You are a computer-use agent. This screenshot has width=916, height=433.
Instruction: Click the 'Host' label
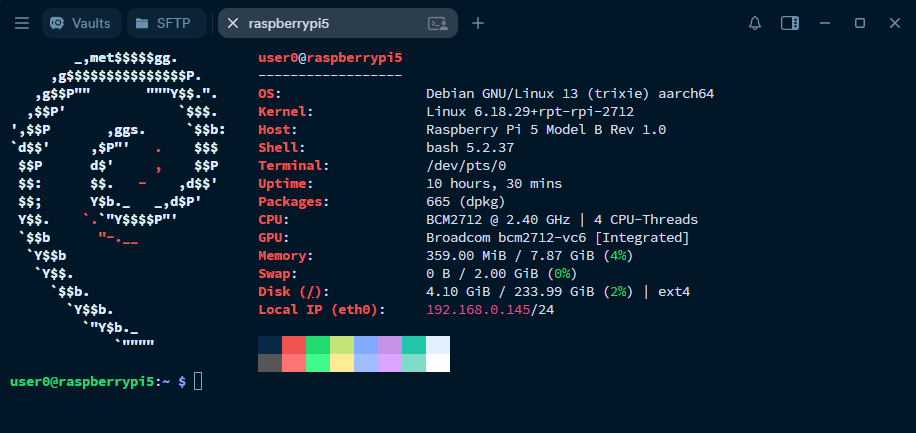(274, 130)
